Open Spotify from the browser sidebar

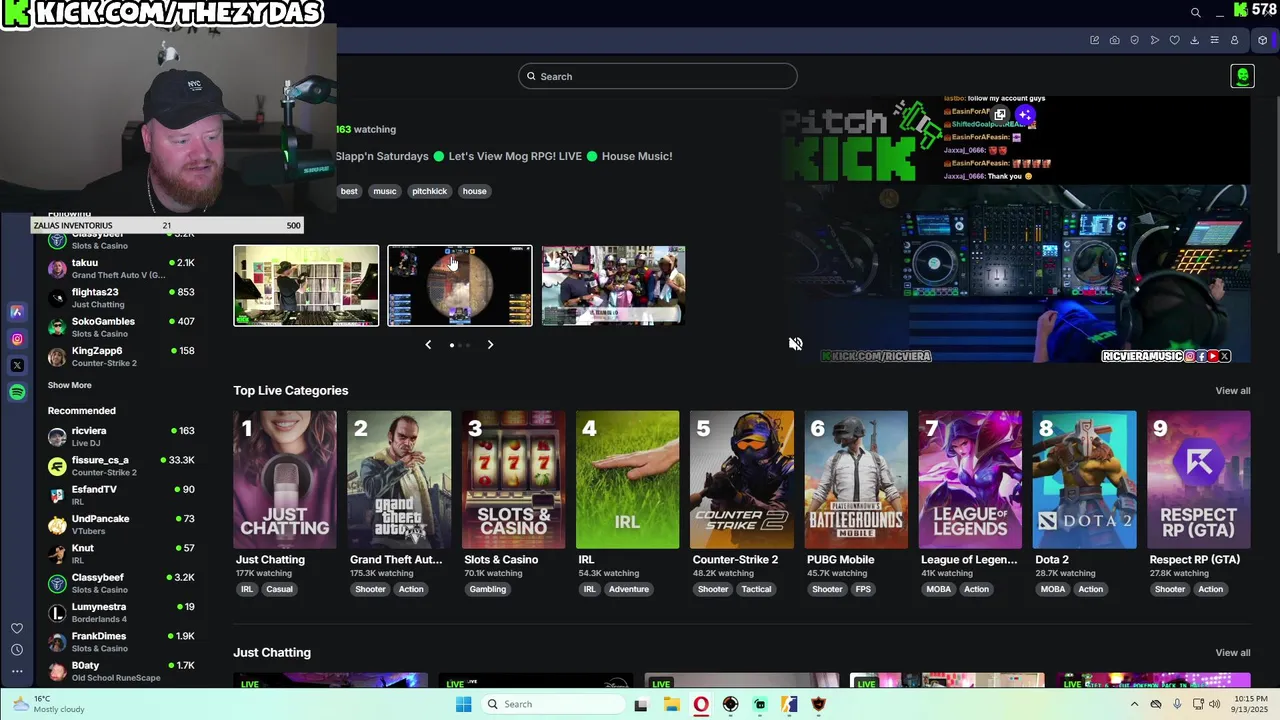(17, 393)
